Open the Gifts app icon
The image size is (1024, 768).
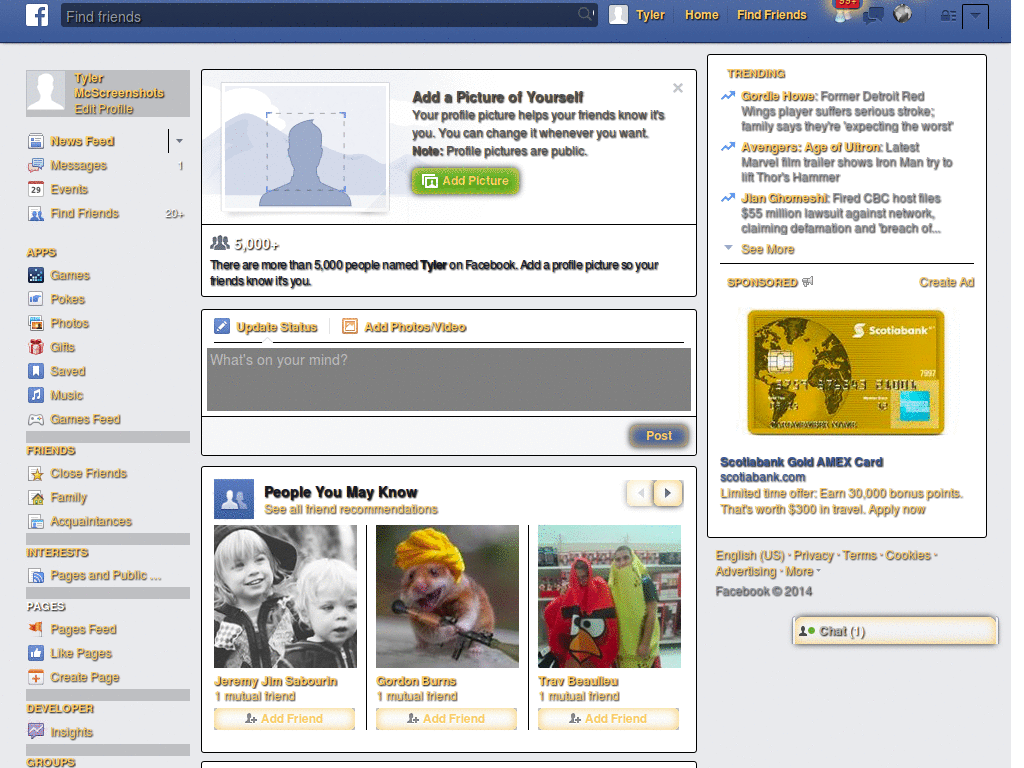pos(36,347)
